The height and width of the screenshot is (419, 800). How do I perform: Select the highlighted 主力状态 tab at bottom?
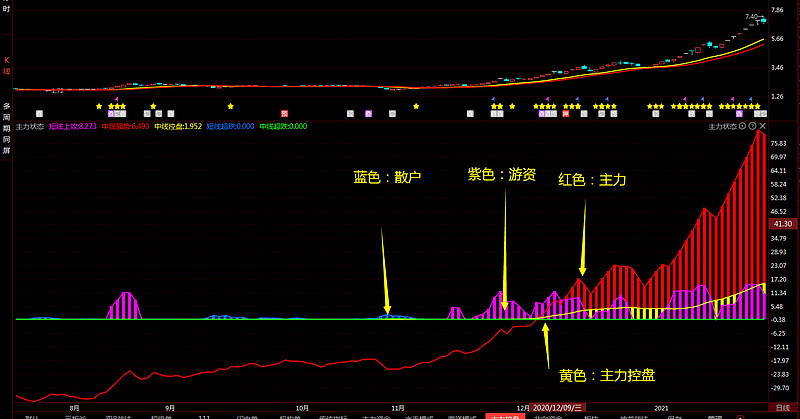click(503, 414)
